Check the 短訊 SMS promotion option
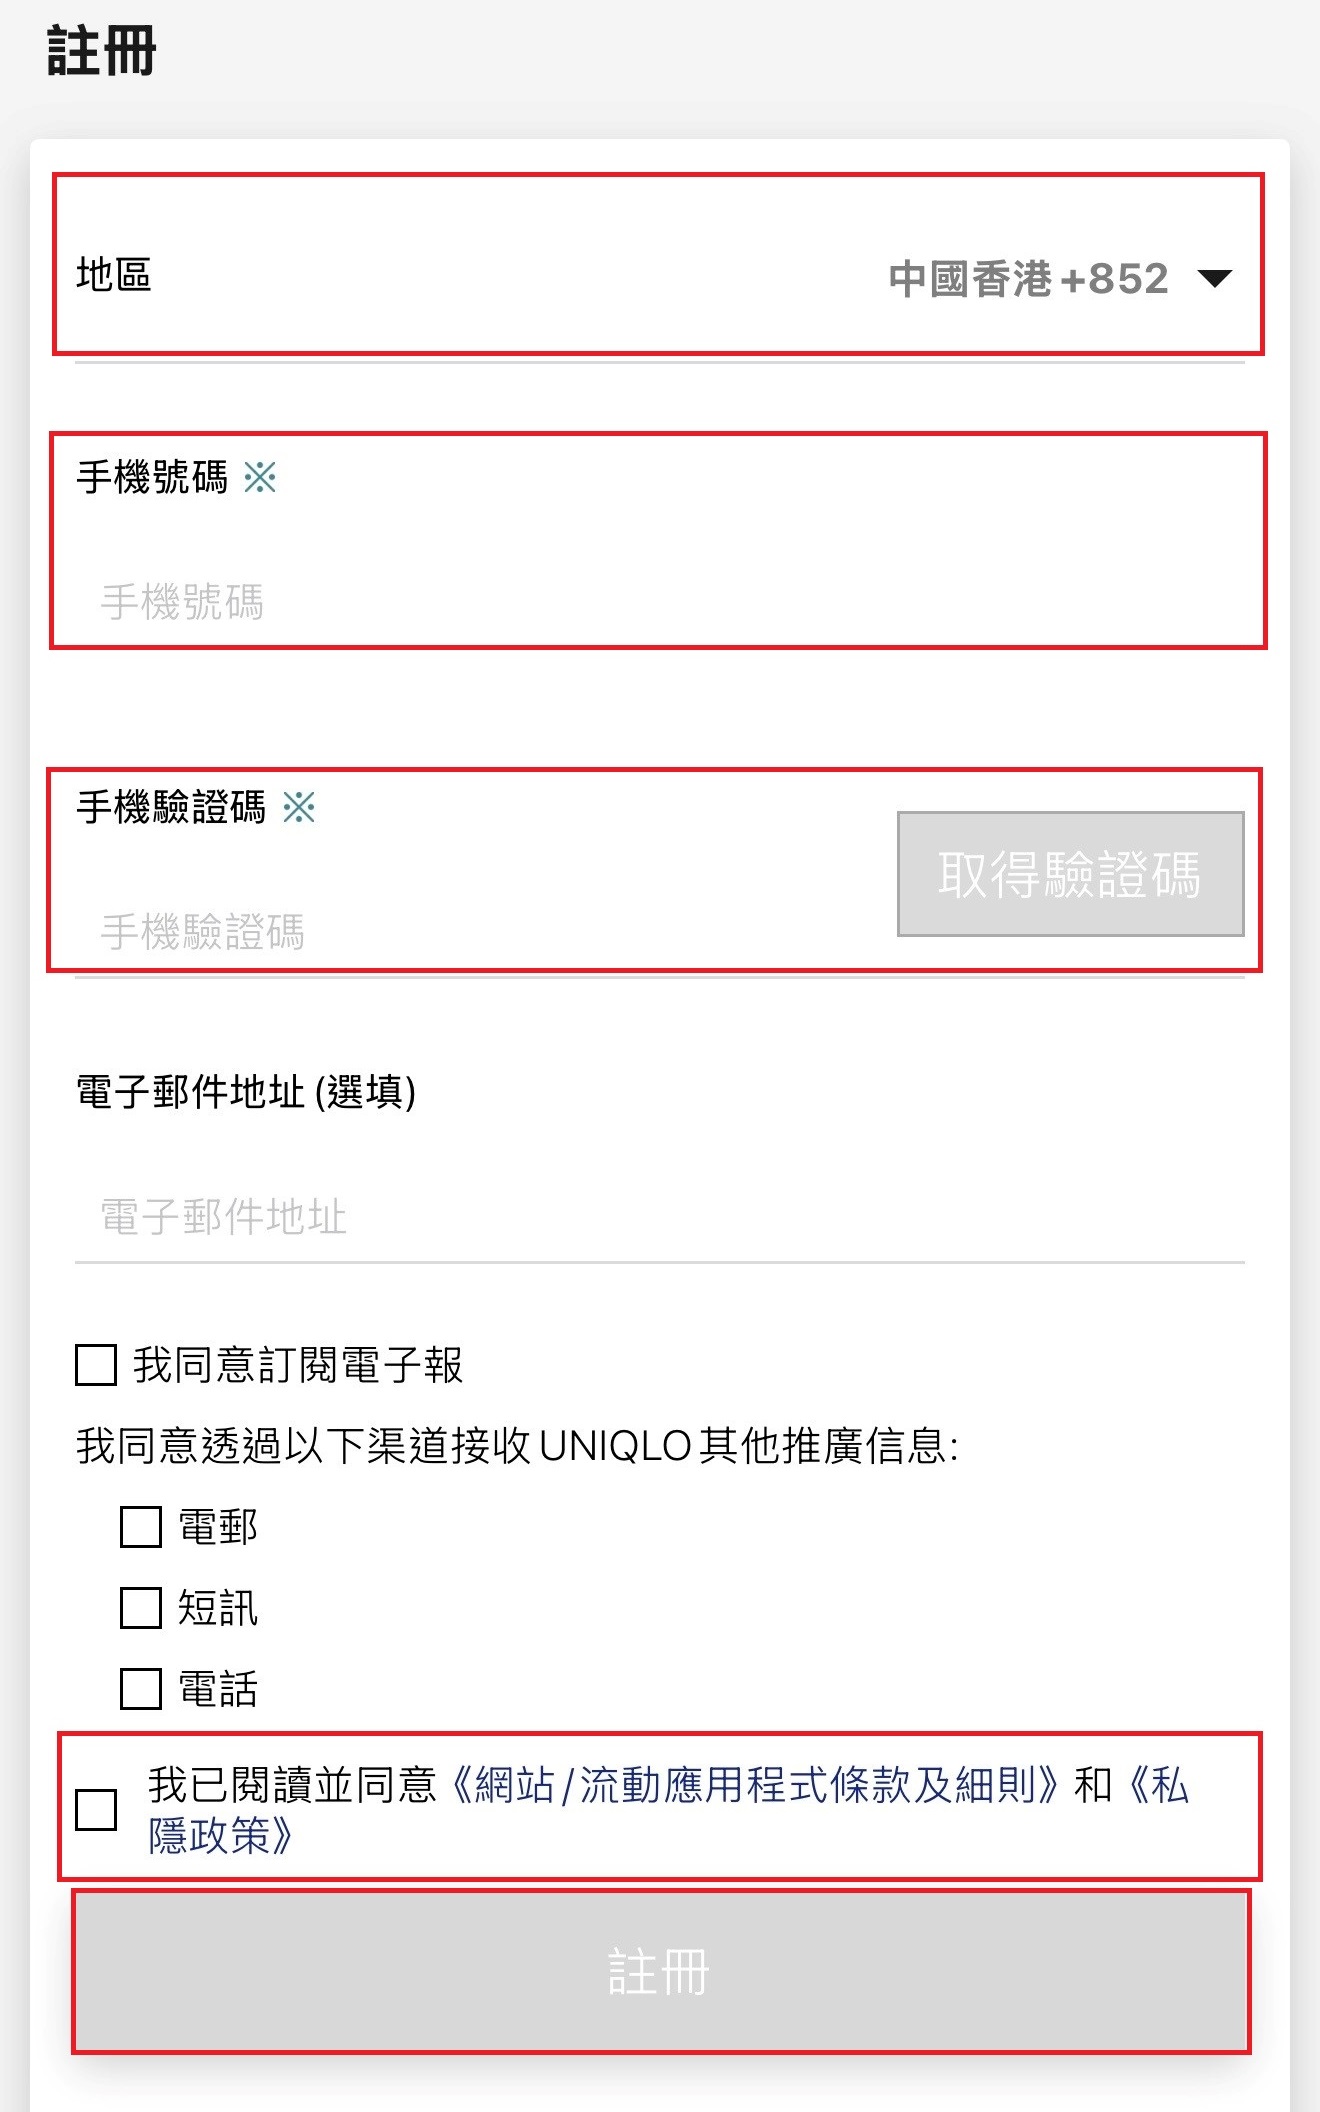Image resolution: width=1320 pixels, height=2112 pixels. pyautogui.click(x=139, y=1608)
